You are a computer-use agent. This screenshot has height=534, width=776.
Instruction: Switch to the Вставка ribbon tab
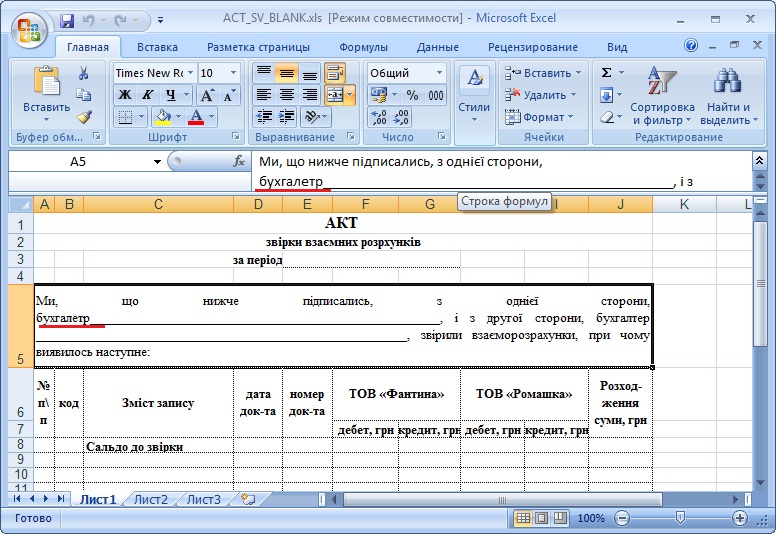point(157,47)
